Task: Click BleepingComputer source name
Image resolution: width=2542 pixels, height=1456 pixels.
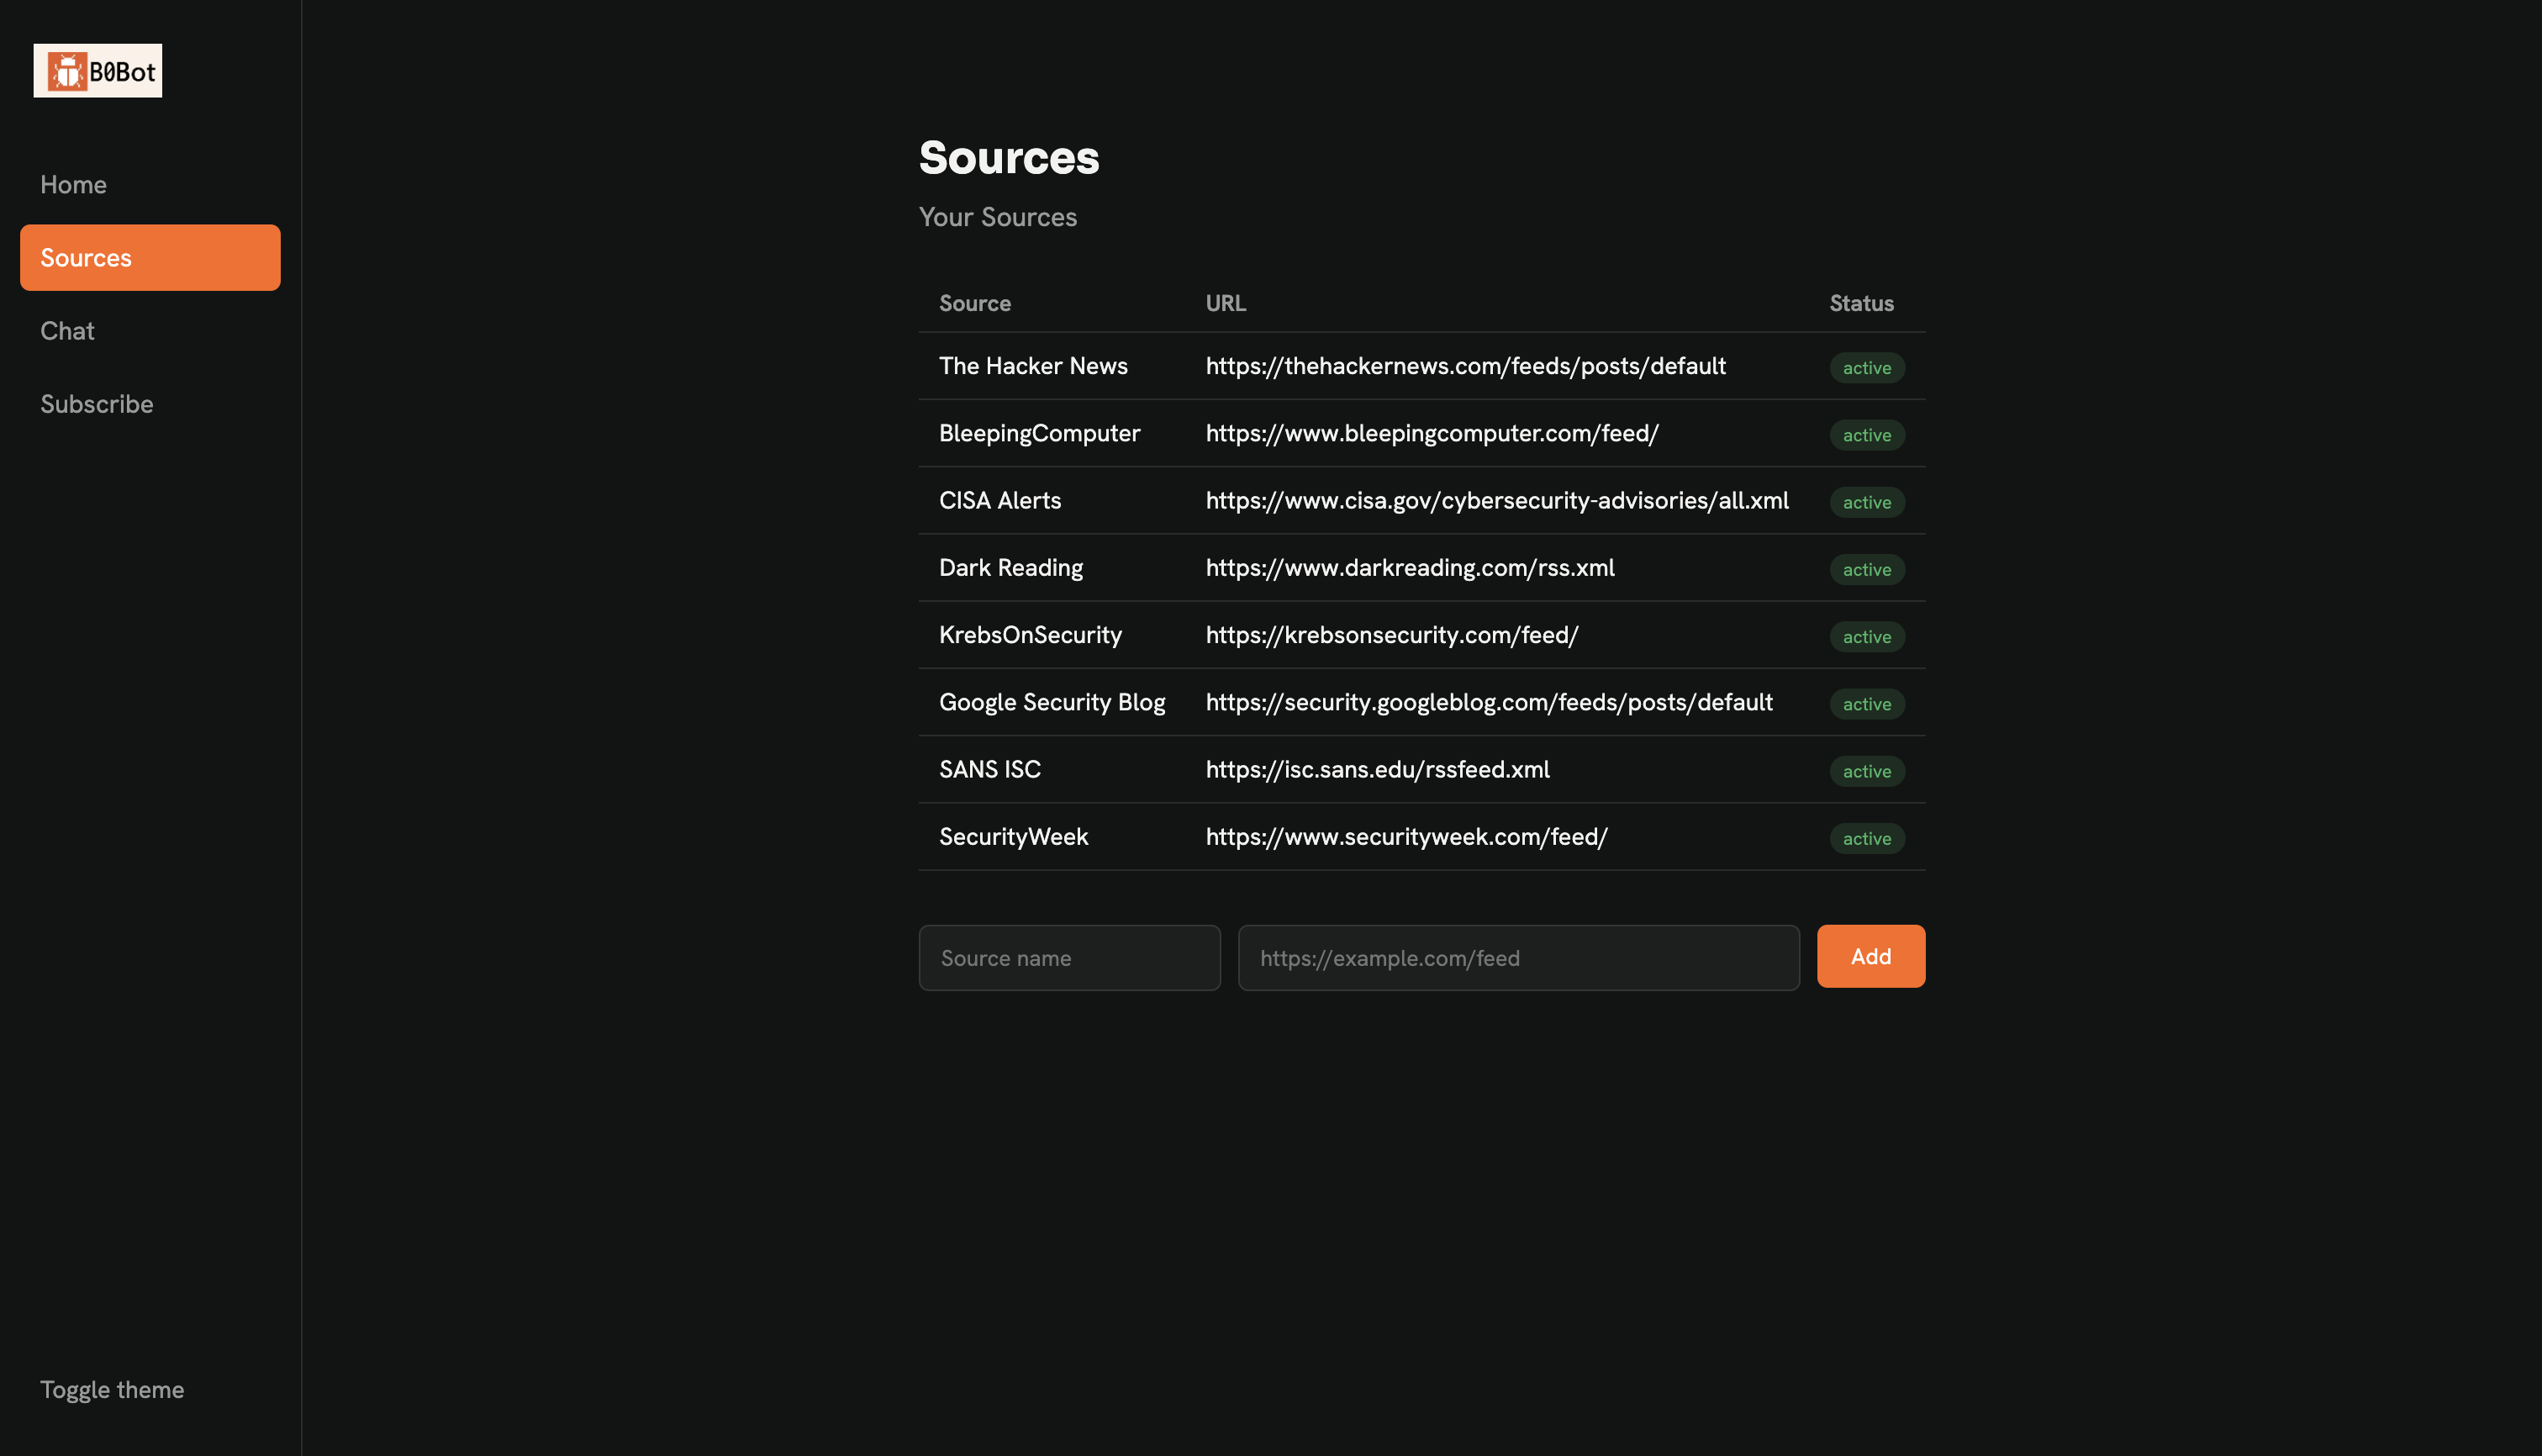Action: click(x=1039, y=433)
